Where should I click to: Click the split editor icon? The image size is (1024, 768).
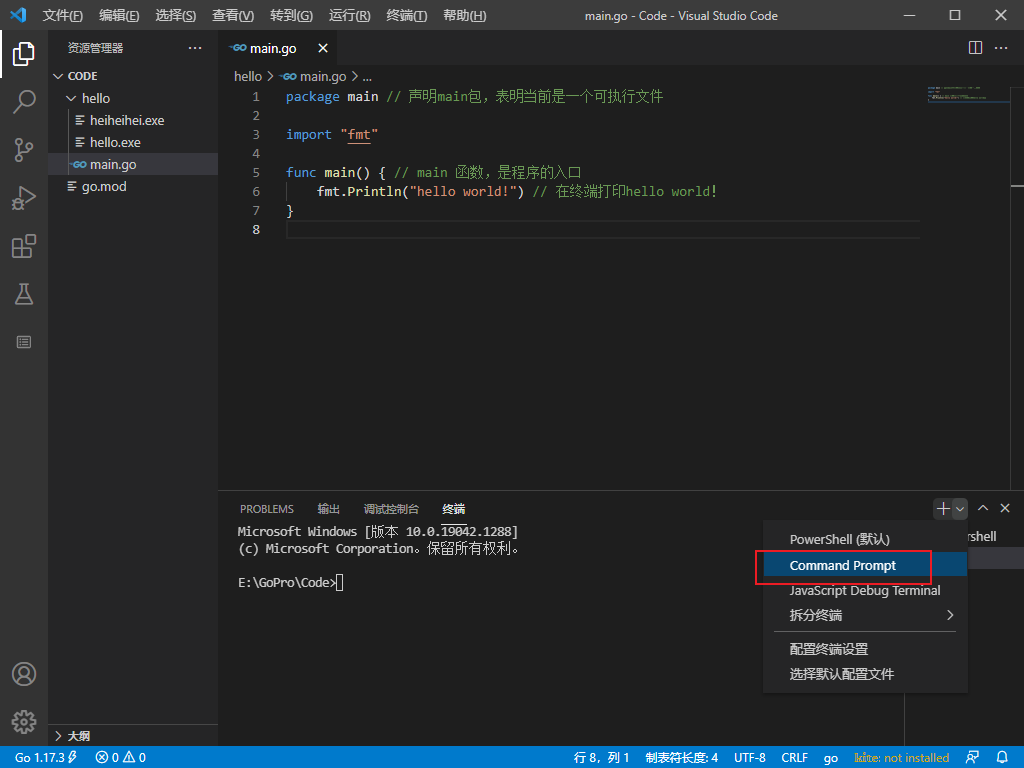[976, 48]
